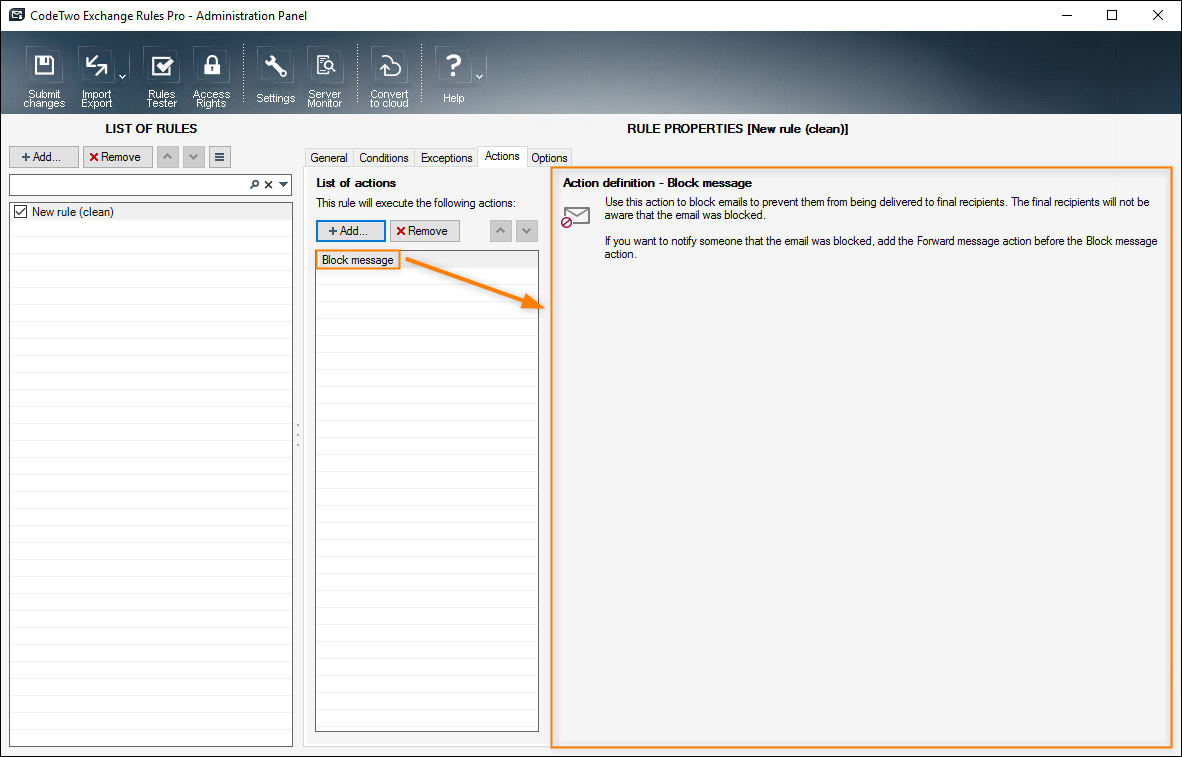
Task: Close the Administration Panel window
Action: [x=1158, y=15]
